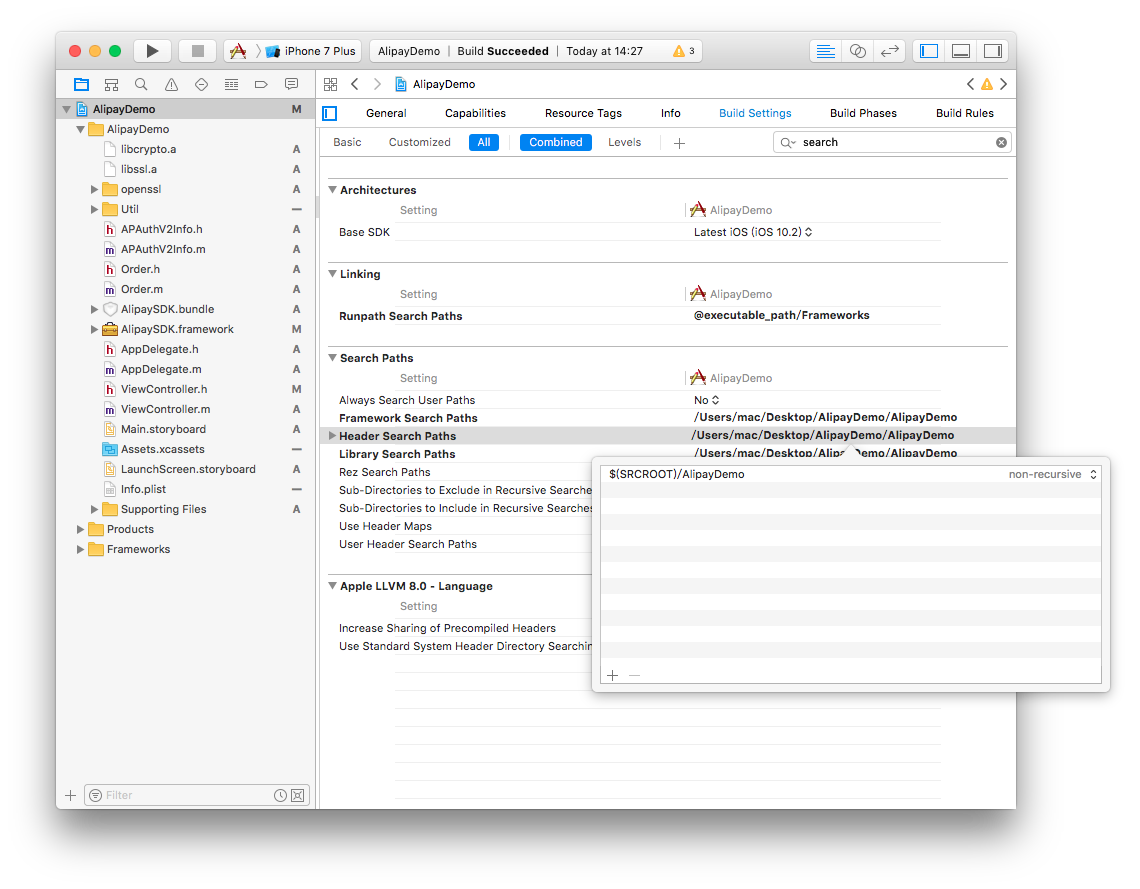Select the Capabilities tab
This screenshot has width=1140, height=889.
pyautogui.click(x=475, y=113)
